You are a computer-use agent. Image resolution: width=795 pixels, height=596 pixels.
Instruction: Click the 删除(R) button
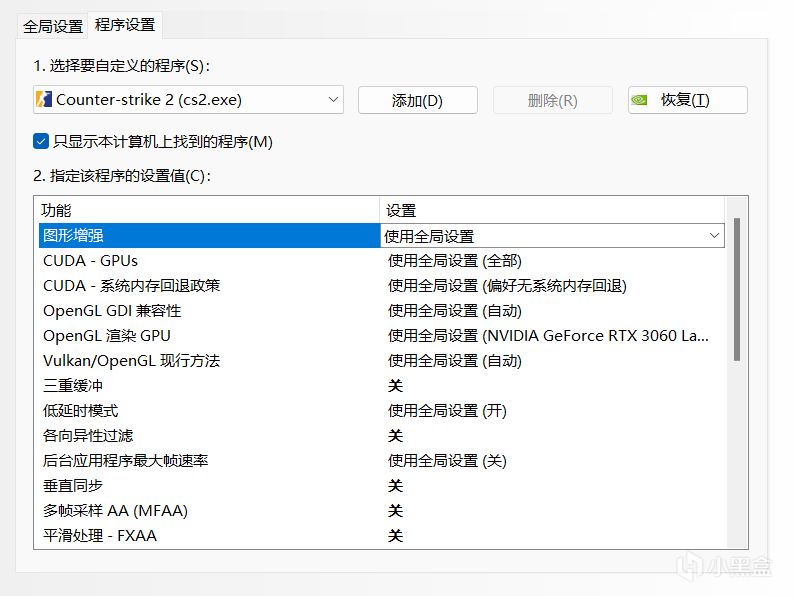553,100
